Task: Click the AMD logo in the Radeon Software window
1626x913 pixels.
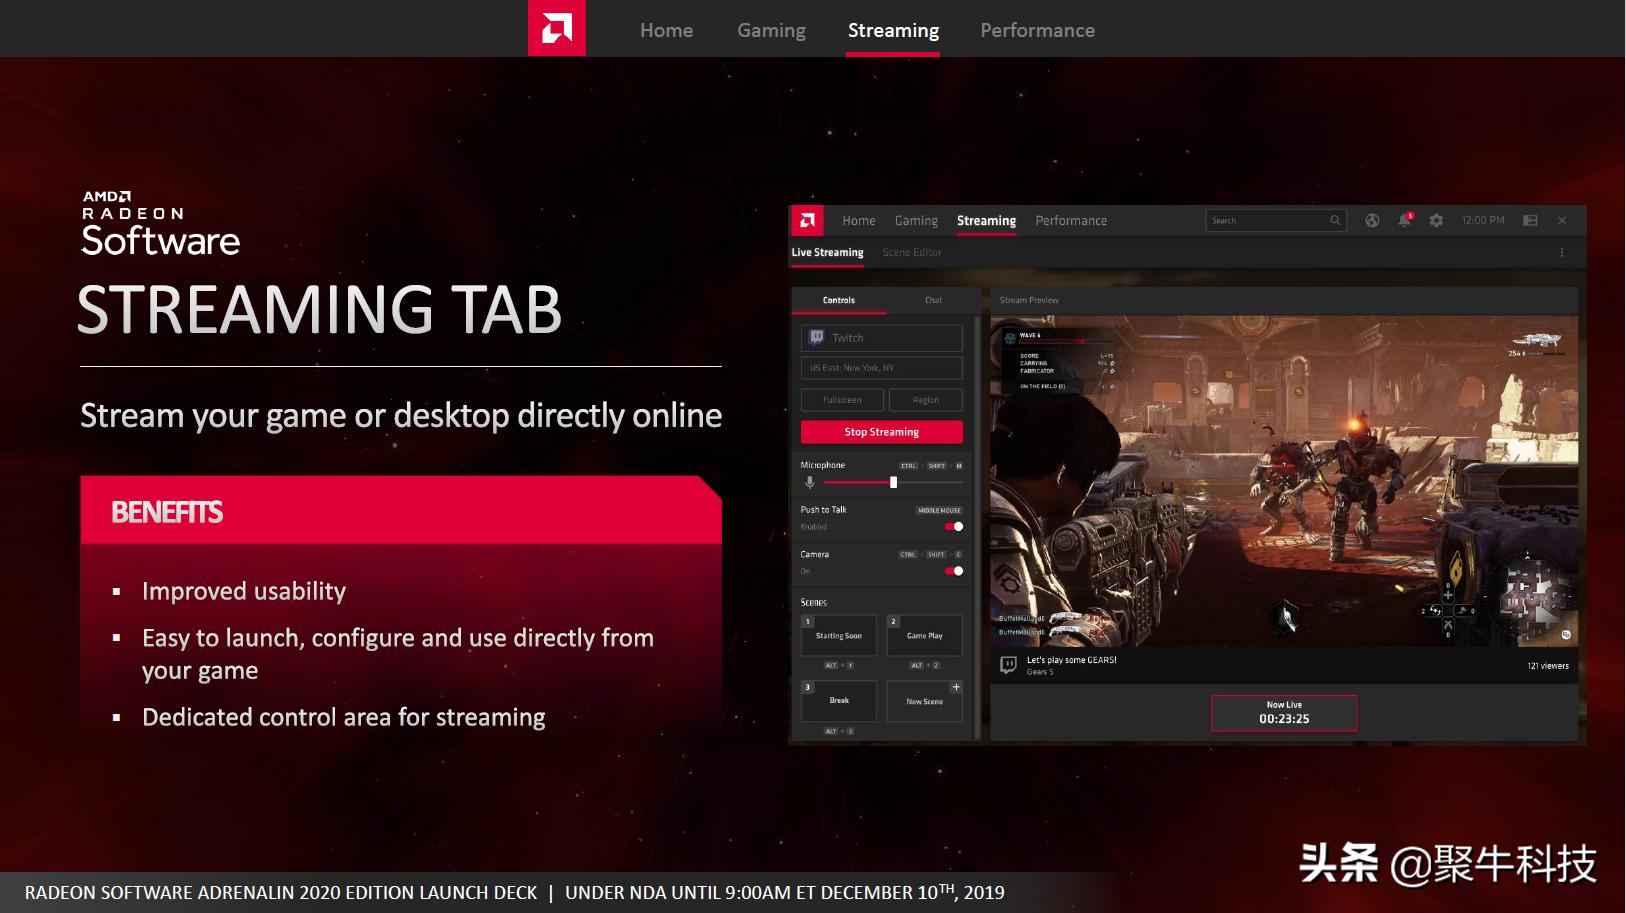Action: point(807,220)
